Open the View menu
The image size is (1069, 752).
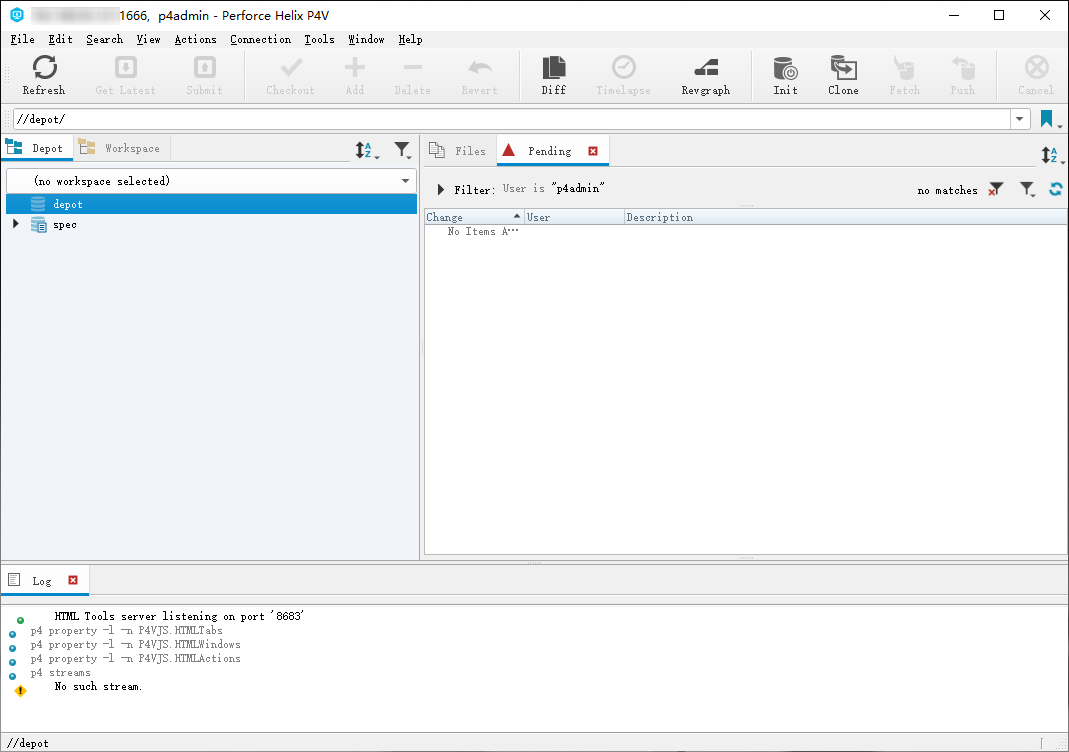[x=149, y=40]
